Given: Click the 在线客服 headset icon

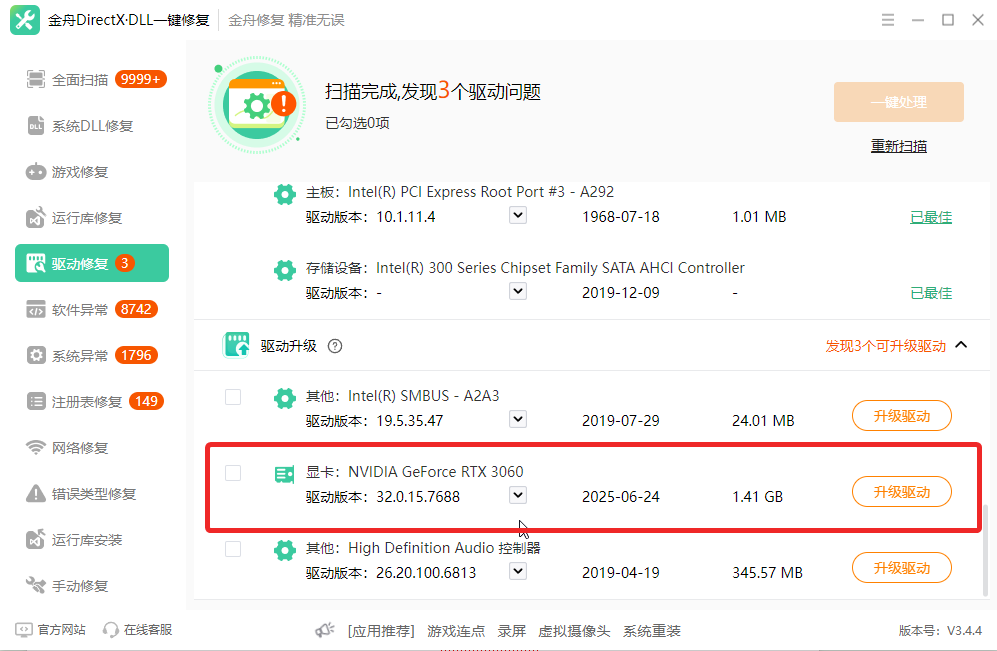Looking at the screenshot, I should (111, 630).
